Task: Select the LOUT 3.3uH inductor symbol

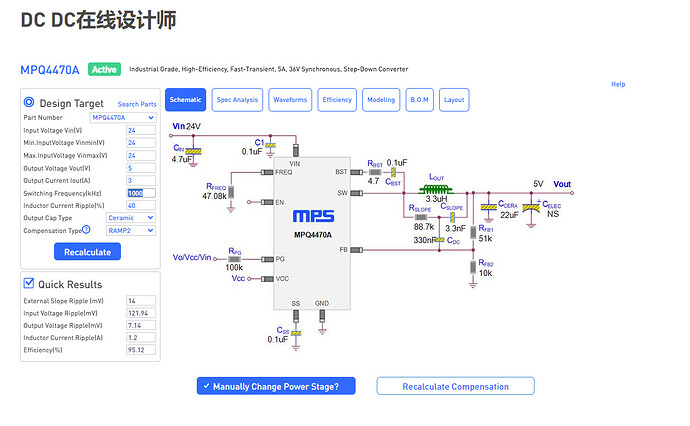Action: point(436,190)
